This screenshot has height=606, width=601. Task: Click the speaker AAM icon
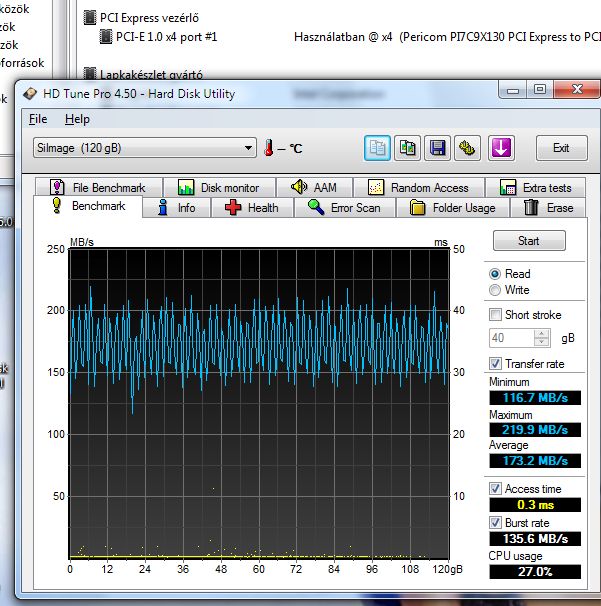(x=299, y=187)
